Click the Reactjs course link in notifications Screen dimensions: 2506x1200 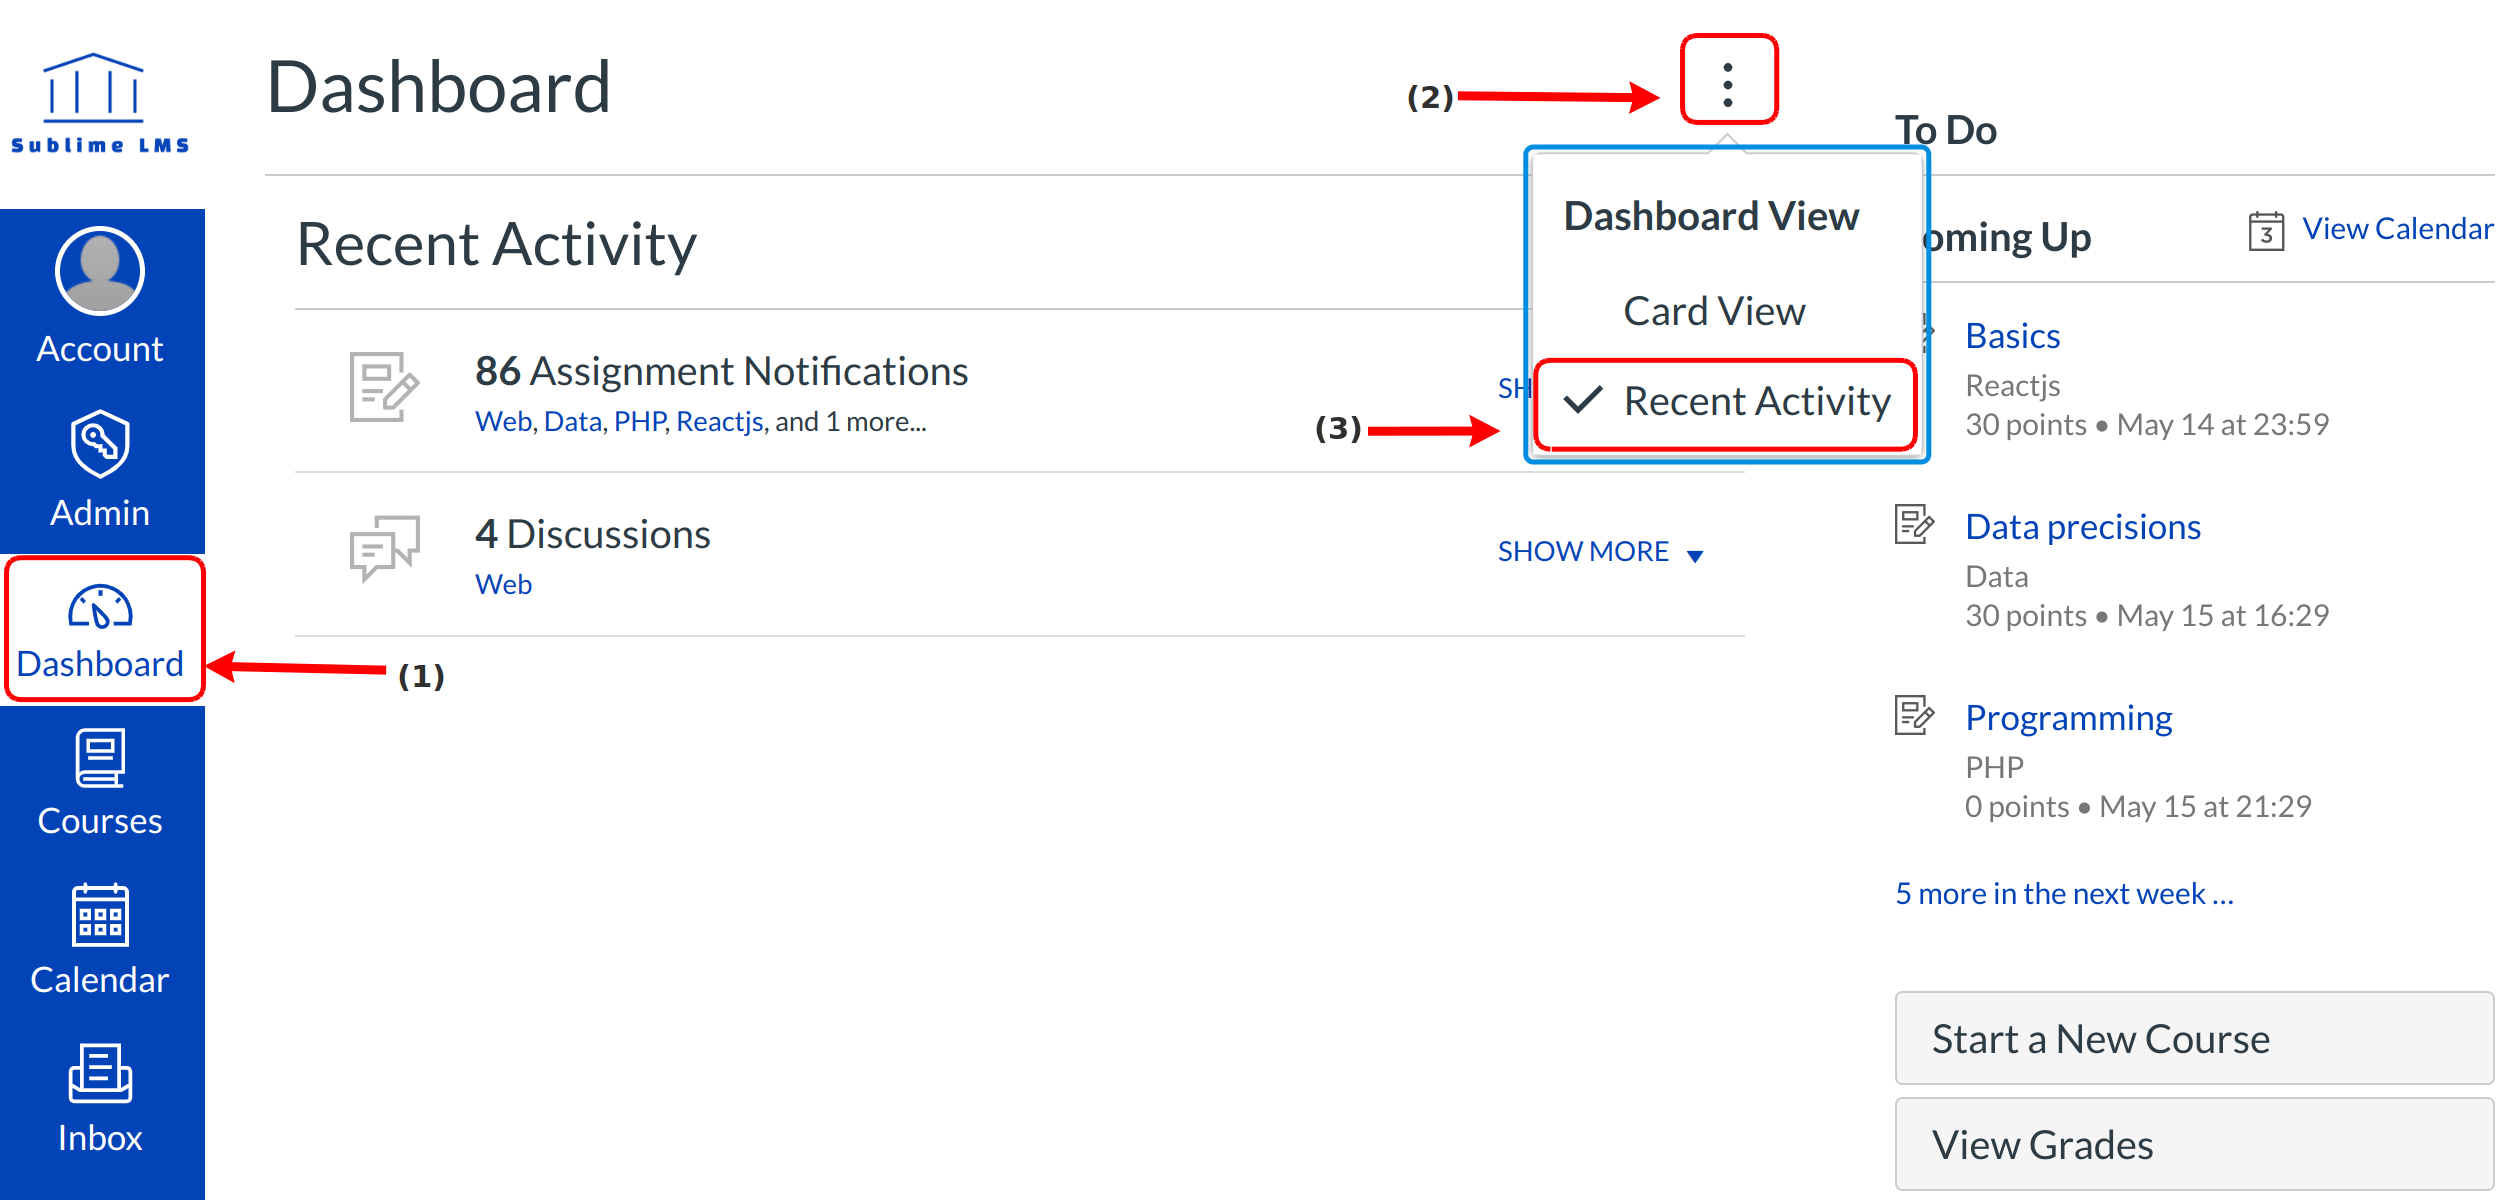pyautogui.click(x=719, y=422)
